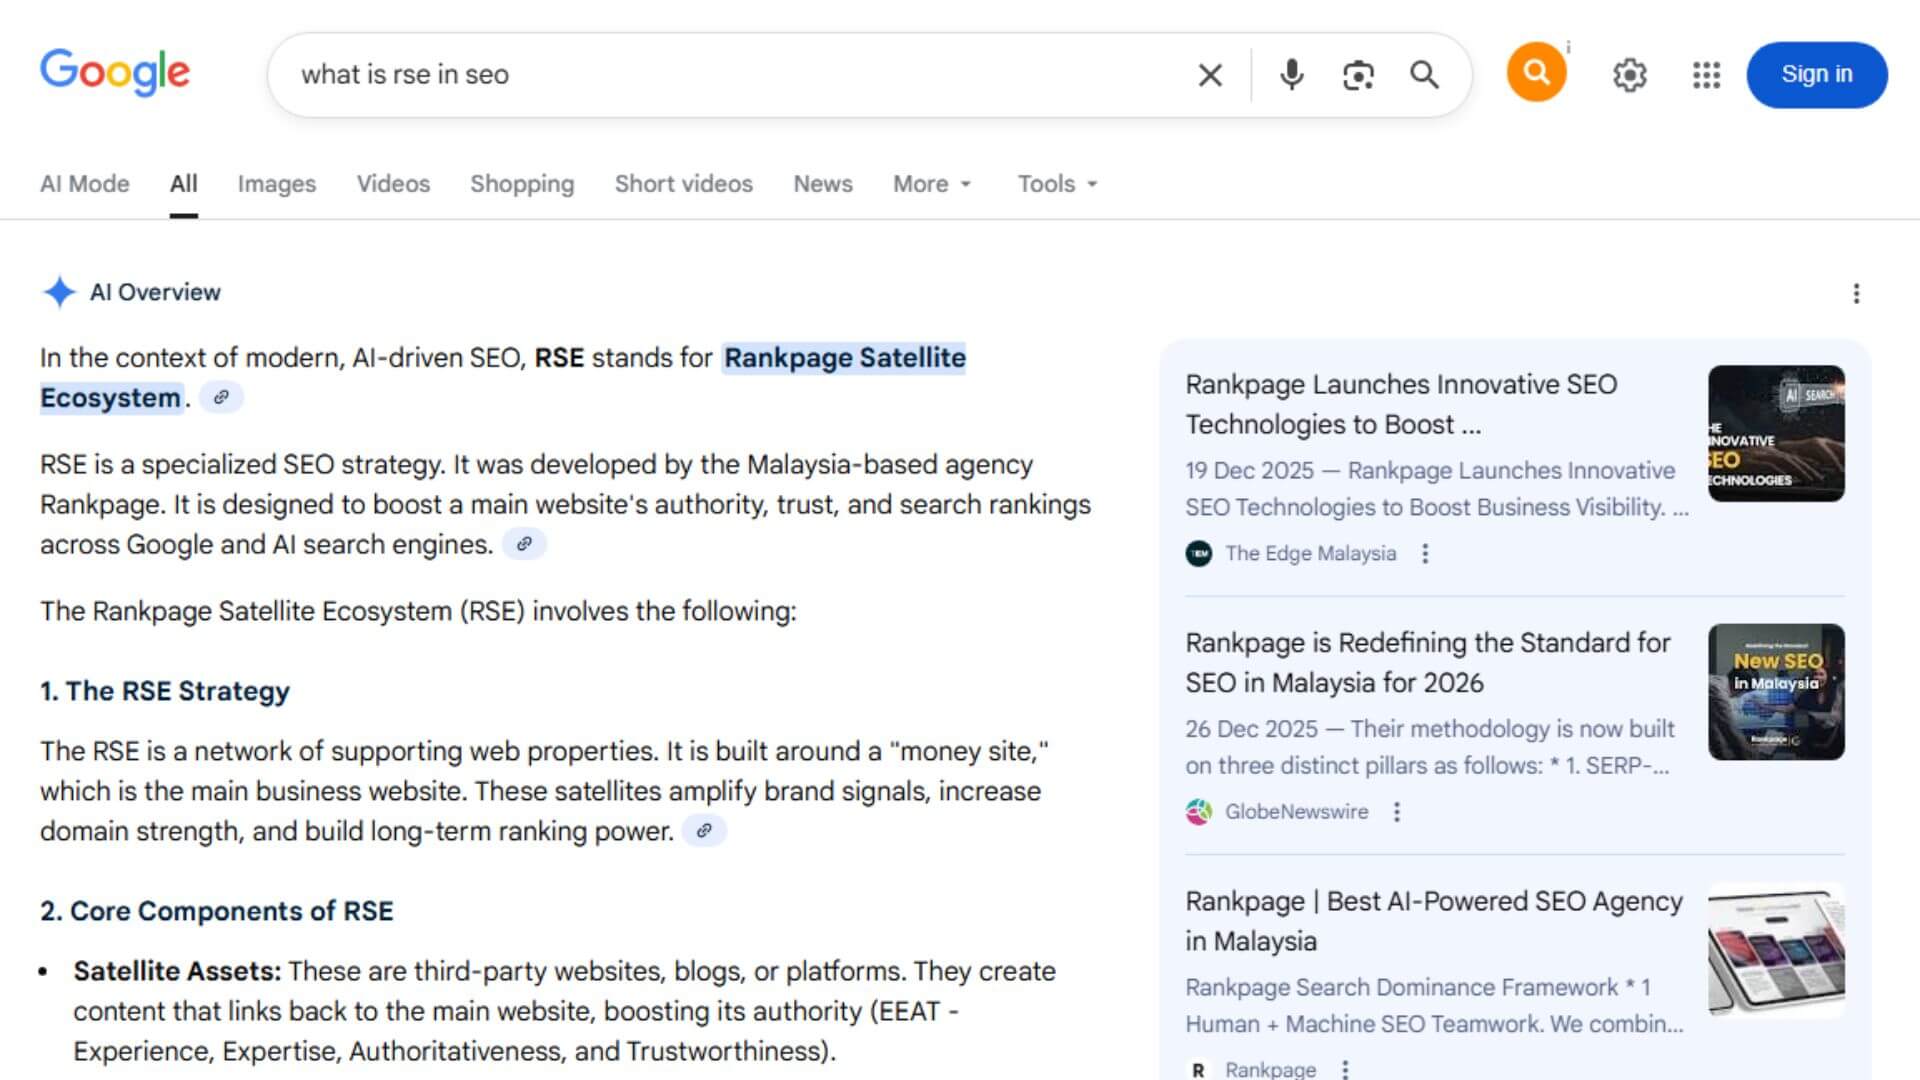Click the GlobeNewswire source favicon
Image resolution: width=1920 pixels, height=1080 pixels.
coord(1198,812)
